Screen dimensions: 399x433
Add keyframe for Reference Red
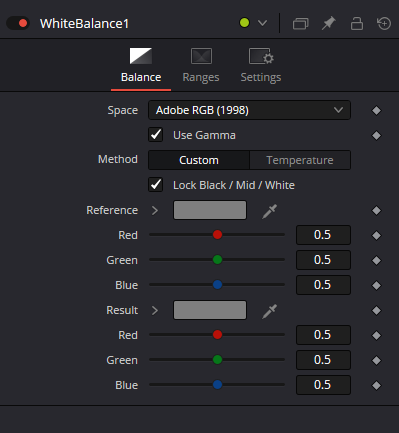pyautogui.click(x=376, y=235)
